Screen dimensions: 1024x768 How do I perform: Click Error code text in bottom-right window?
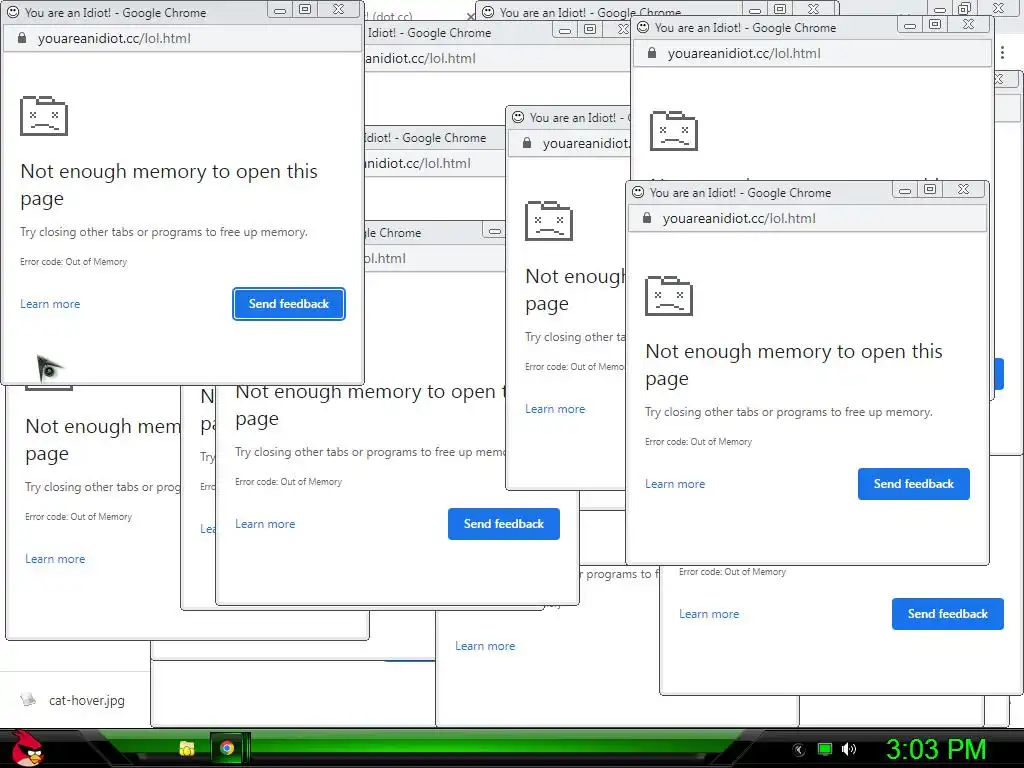point(733,572)
